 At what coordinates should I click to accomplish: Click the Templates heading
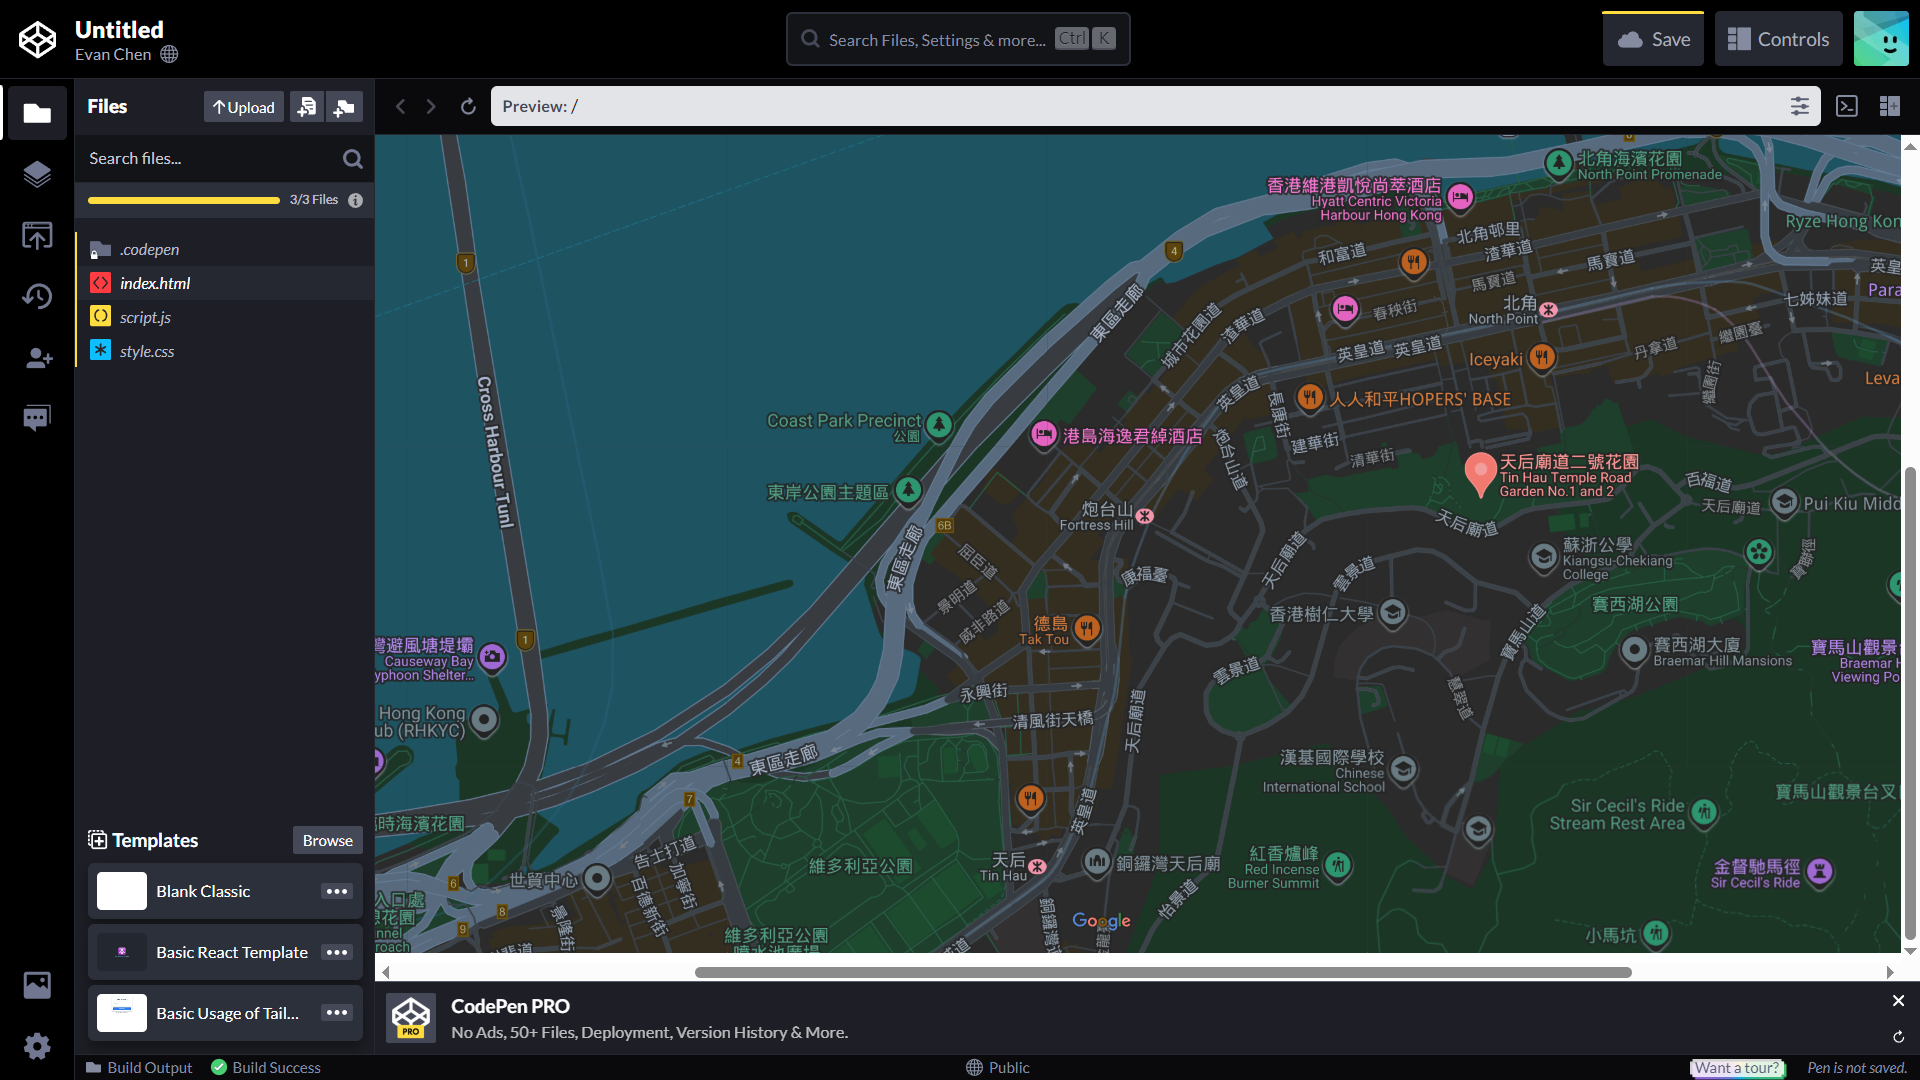click(x=154, y=840)
